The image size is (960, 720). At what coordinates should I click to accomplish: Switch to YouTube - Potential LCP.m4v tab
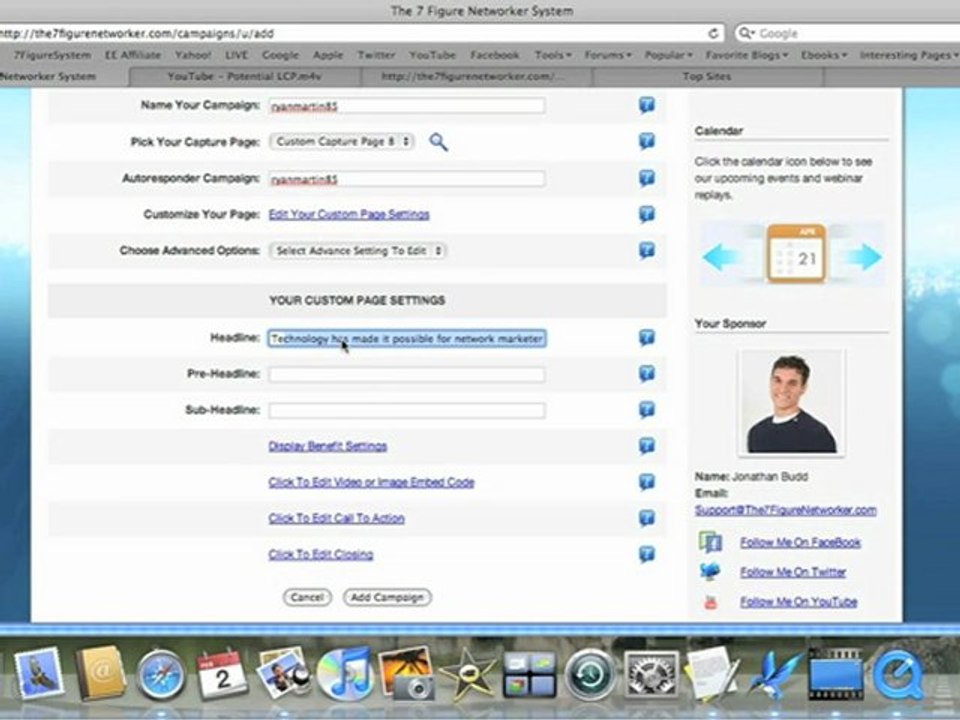click(x=245, y=77)
